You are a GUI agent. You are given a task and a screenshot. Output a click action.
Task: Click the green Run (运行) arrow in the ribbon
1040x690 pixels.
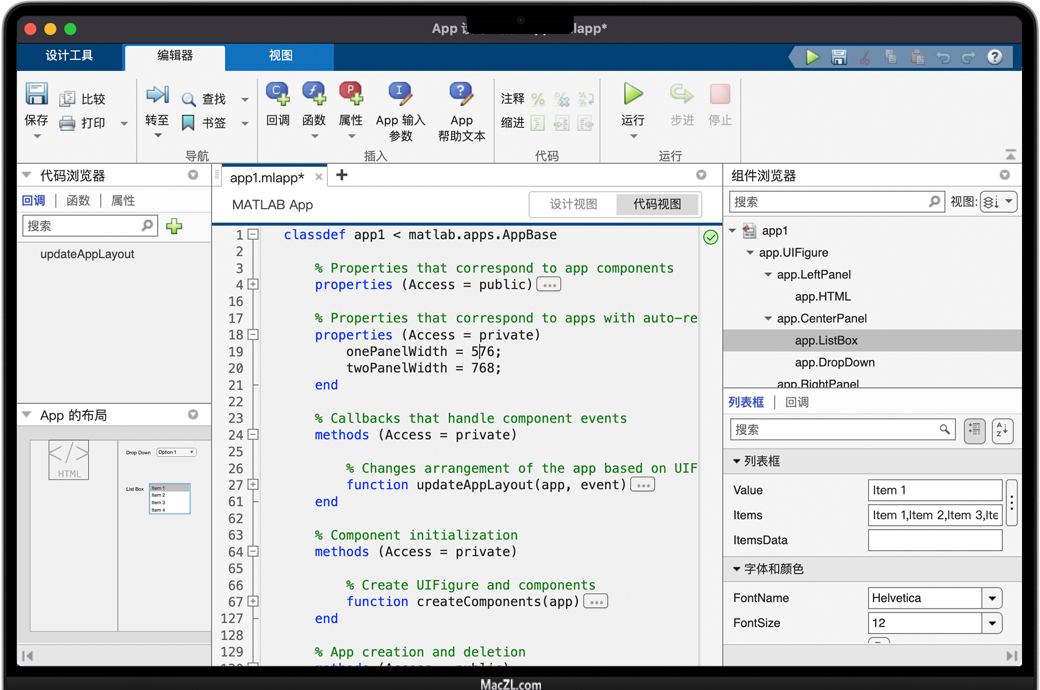coord(633,95)
